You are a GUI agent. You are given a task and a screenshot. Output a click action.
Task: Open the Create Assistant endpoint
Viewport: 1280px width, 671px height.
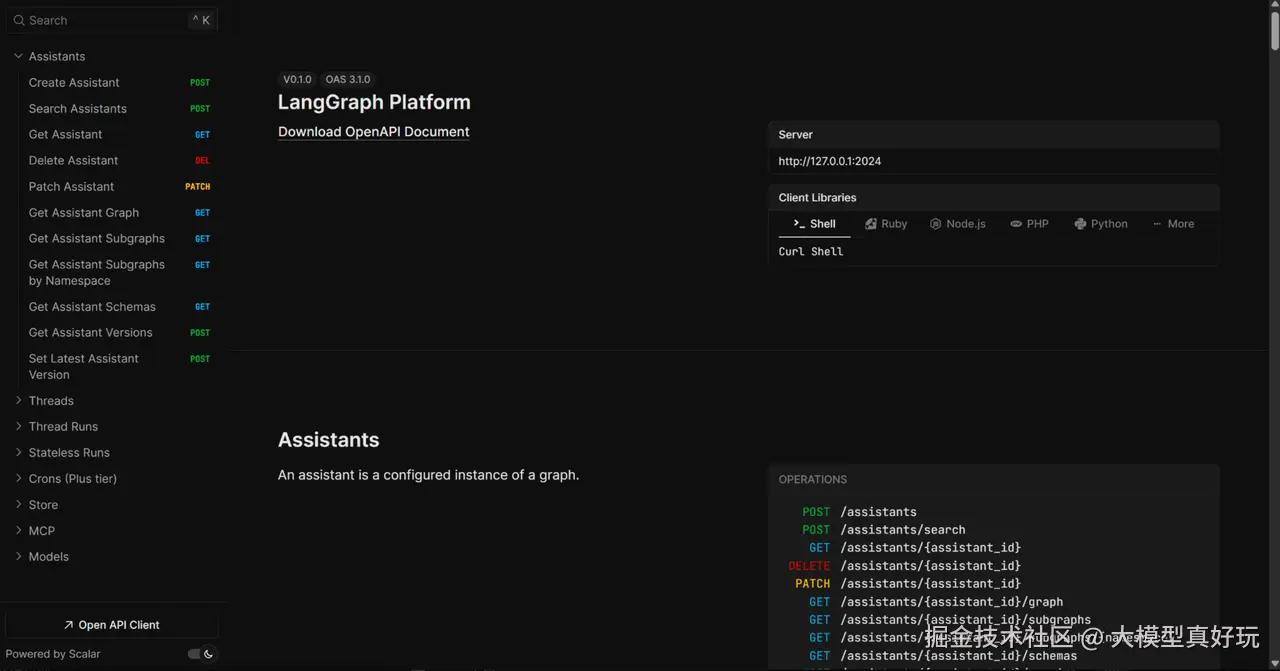74,83
